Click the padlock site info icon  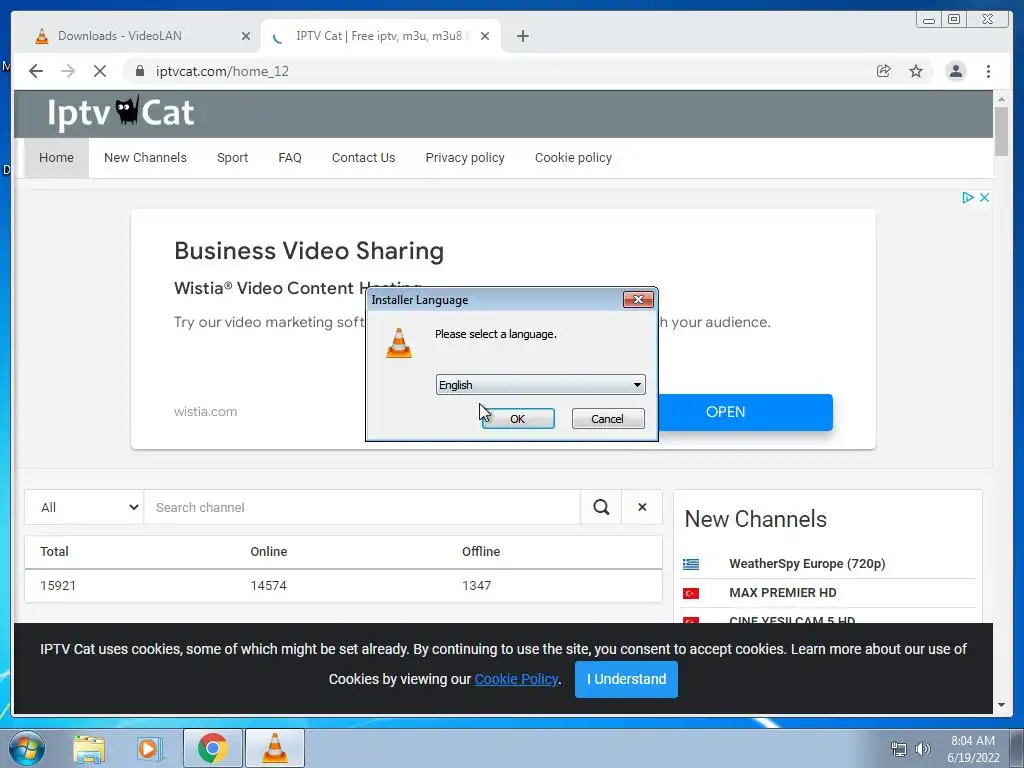click(140, 71)
